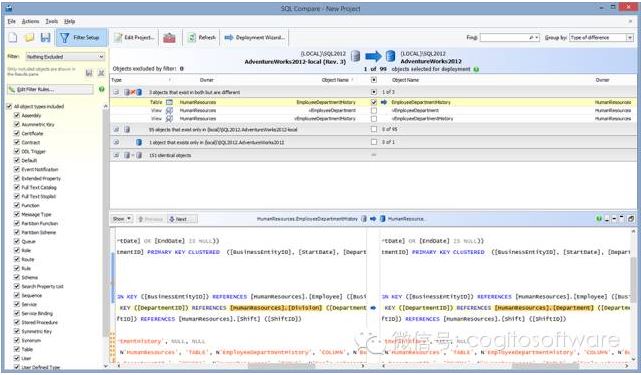Screen dimensions: 641x375
Task: Open the Help menu
Action: pos(69,21)
